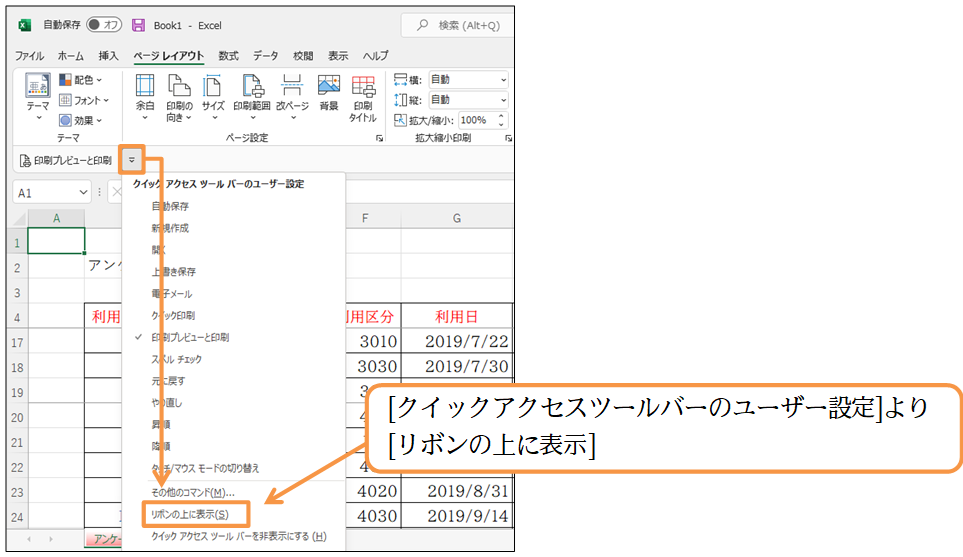This screenshot has width=963, height=557.
Task: Click the 拡大/縮小 100% scale stepper
Action: pos(501,120)
